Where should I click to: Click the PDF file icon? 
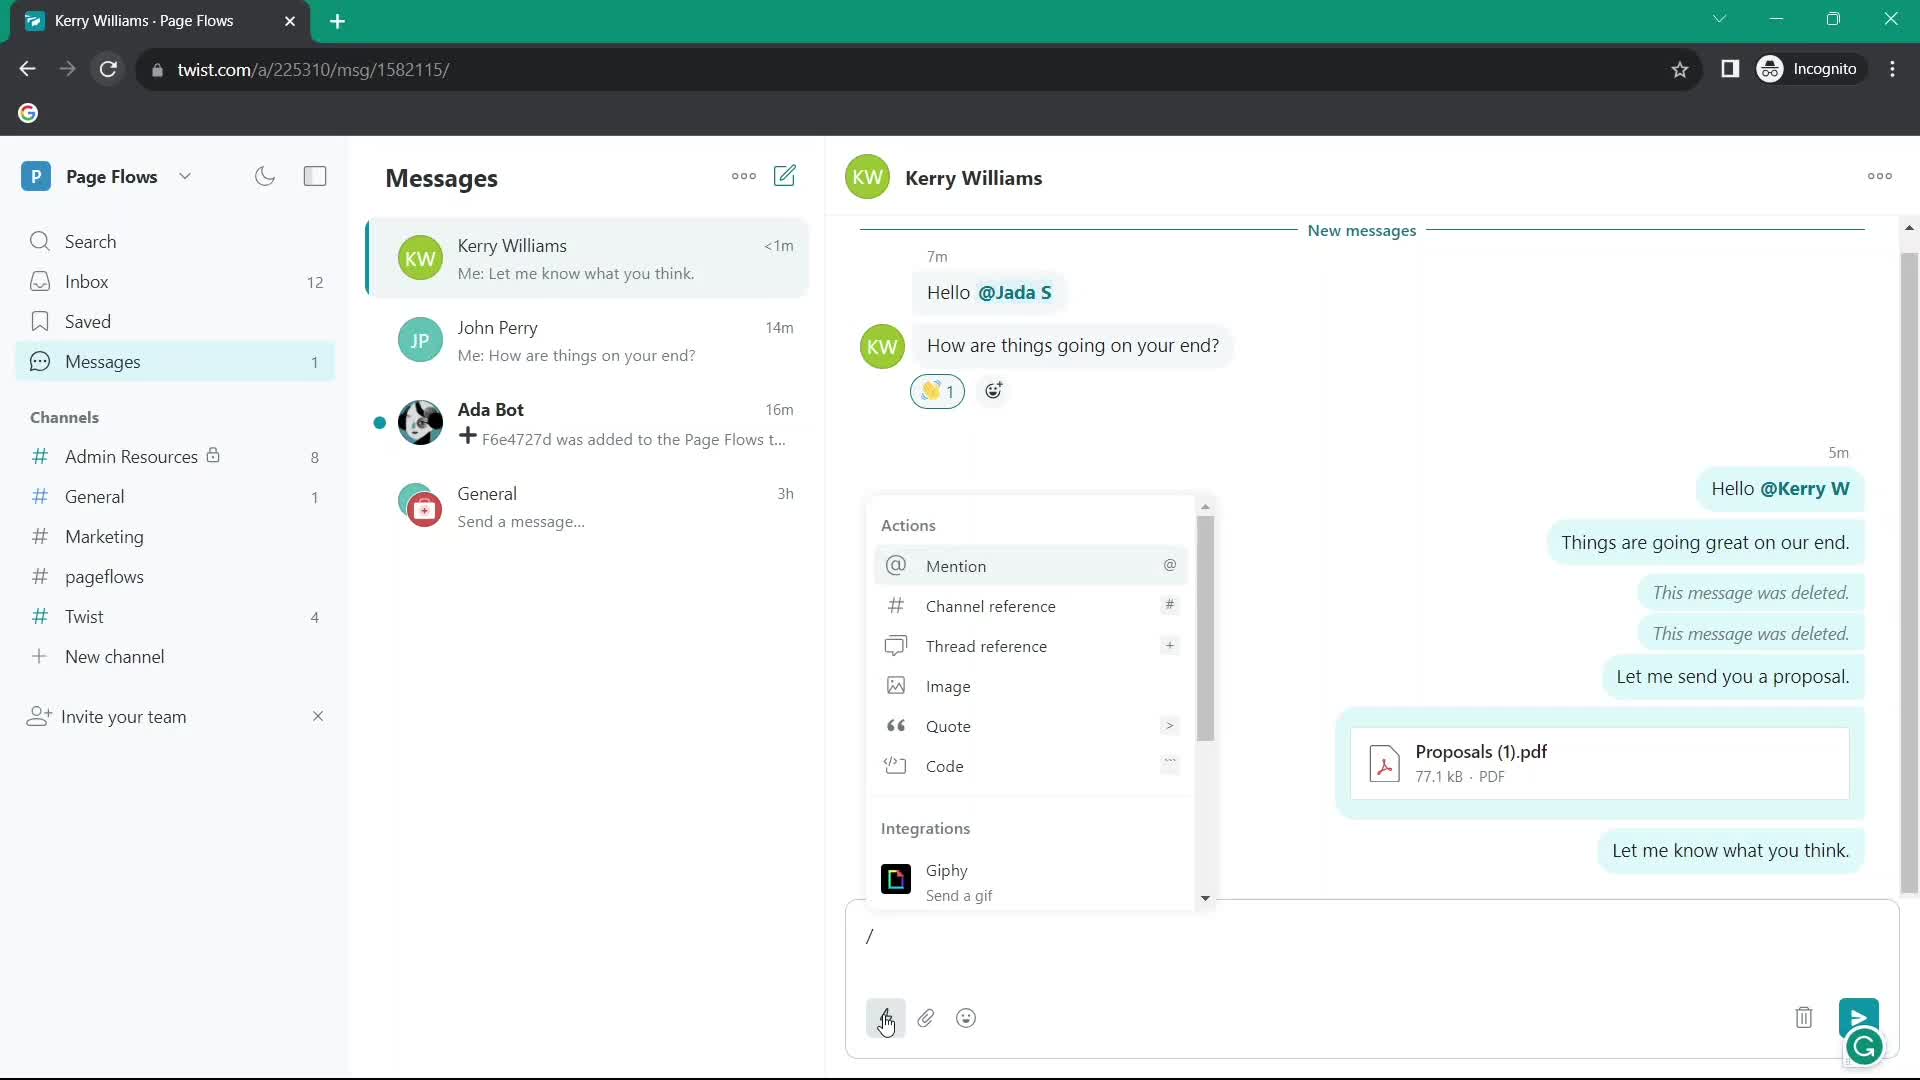(1384, 764)
